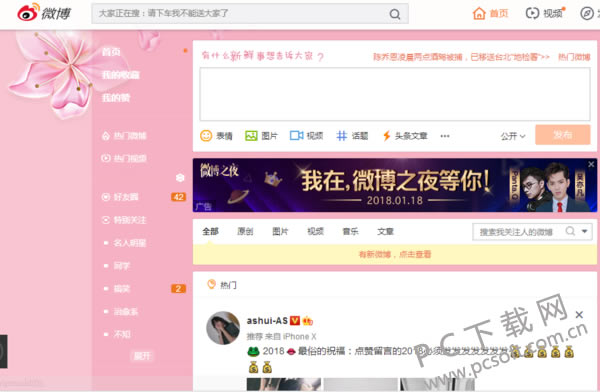The image size is (600, 392).
Task: Open the first photo in the ashui-AS post
Action: pos(284,384)
